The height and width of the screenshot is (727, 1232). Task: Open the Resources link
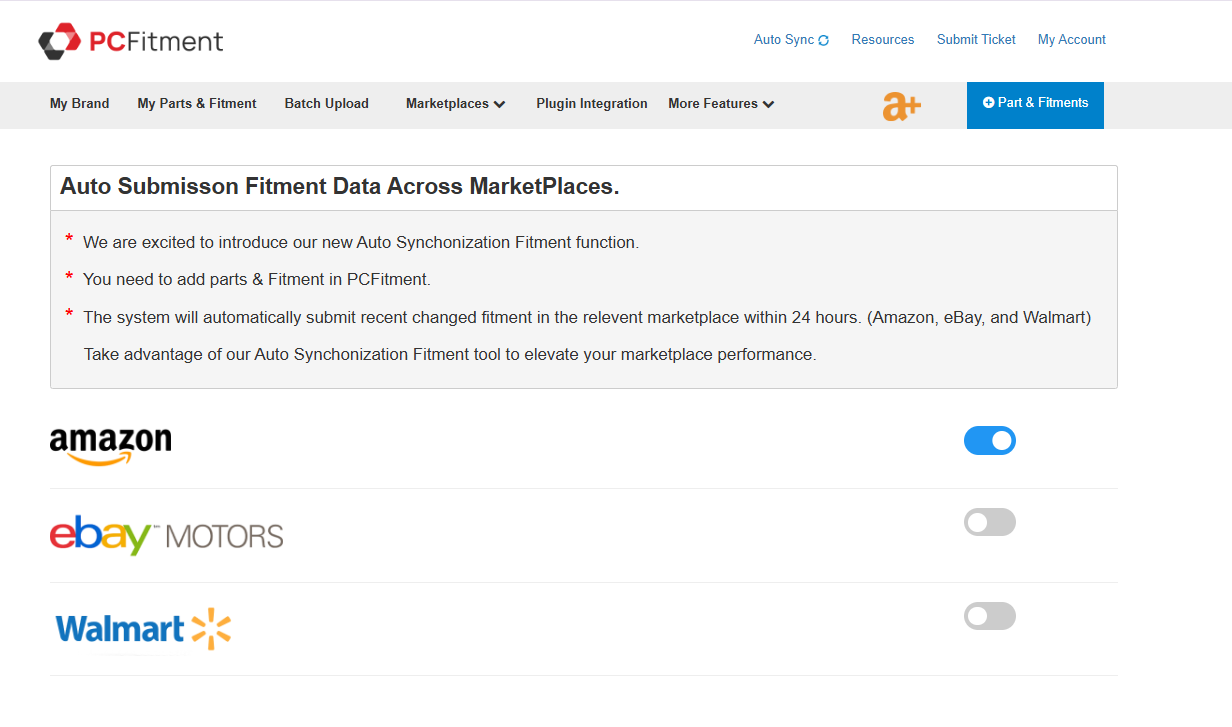[x=882, y=40]
